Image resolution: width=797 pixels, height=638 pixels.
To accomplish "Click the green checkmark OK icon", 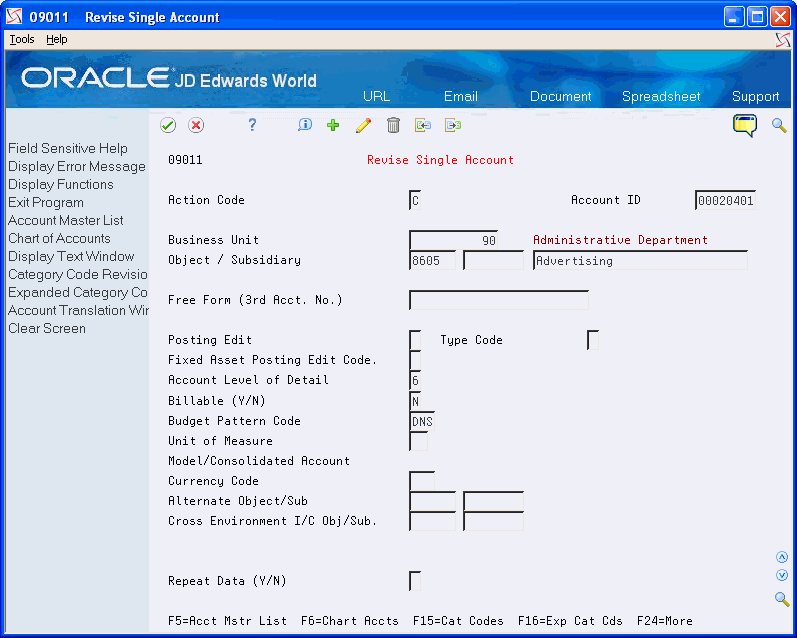I will click(x=168, y=125).
